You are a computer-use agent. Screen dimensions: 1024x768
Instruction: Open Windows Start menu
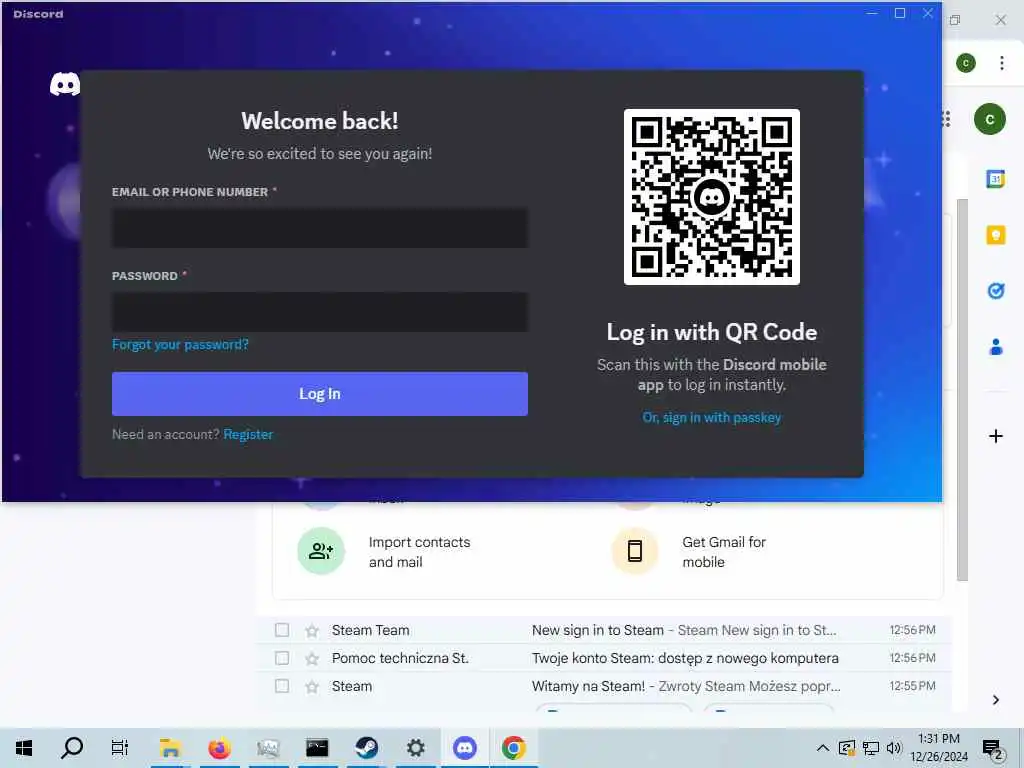tap(24, 748)
